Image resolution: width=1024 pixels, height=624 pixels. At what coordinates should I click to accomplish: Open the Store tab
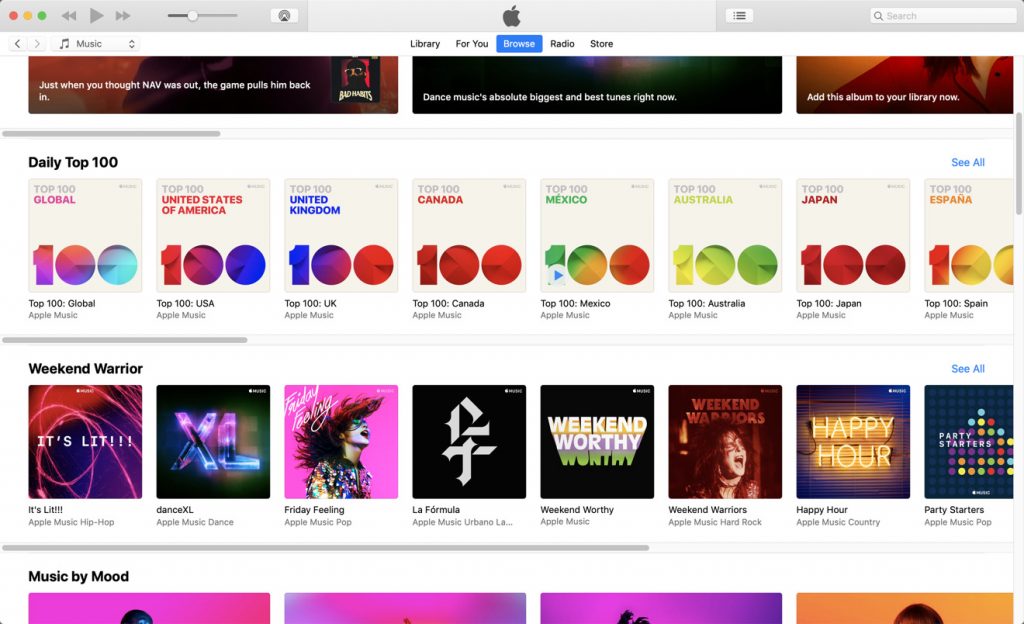point(601,44)
